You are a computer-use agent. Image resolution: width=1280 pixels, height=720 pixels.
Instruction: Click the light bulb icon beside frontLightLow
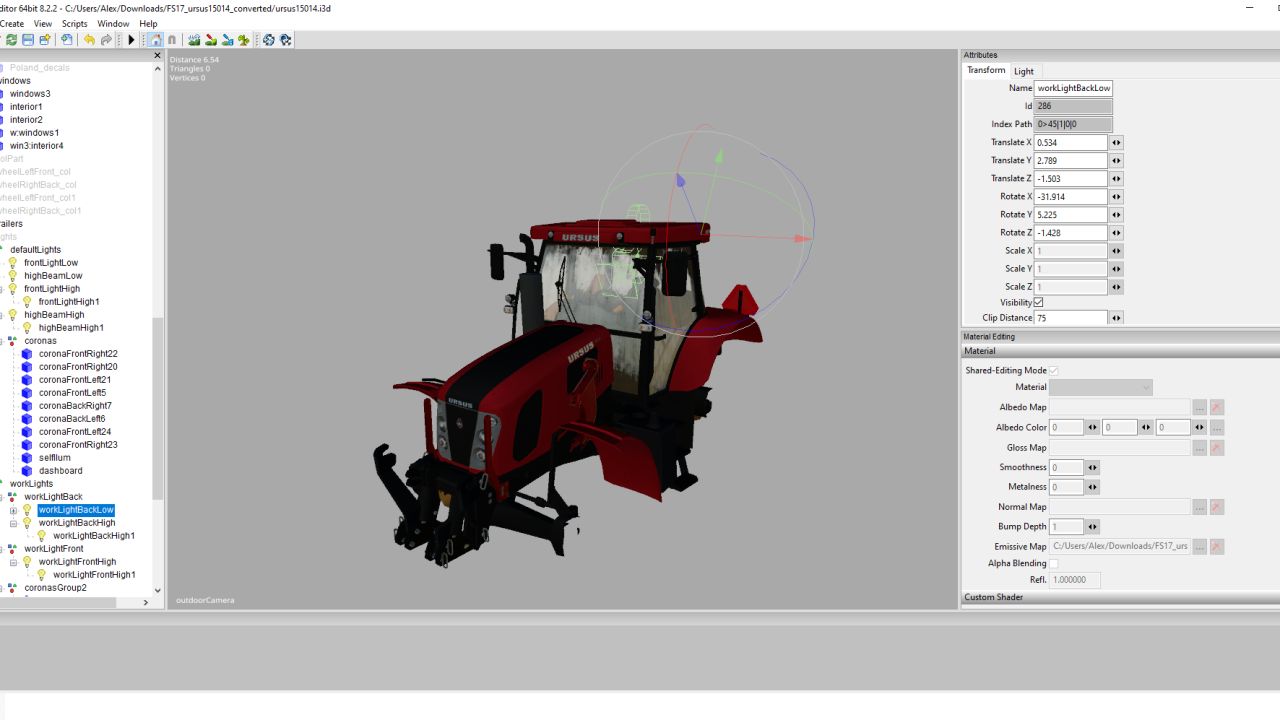coord(13,263)
